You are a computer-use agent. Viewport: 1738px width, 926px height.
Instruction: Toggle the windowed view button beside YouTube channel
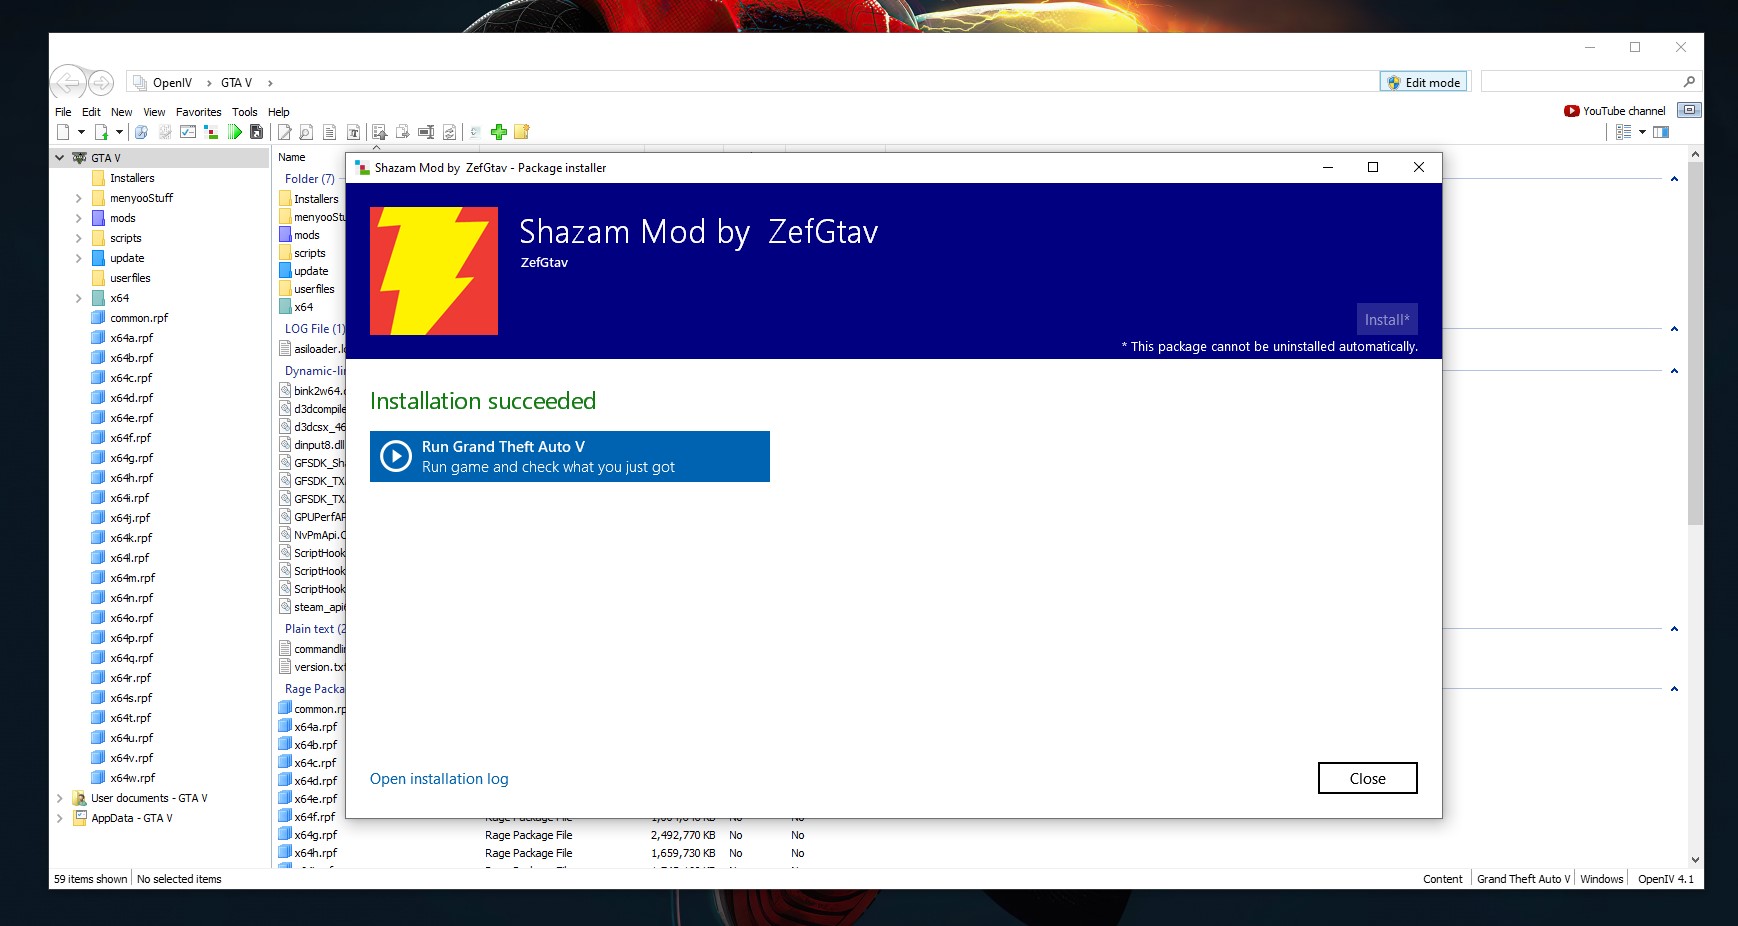pyautogui.click(x=1689, y=110)
